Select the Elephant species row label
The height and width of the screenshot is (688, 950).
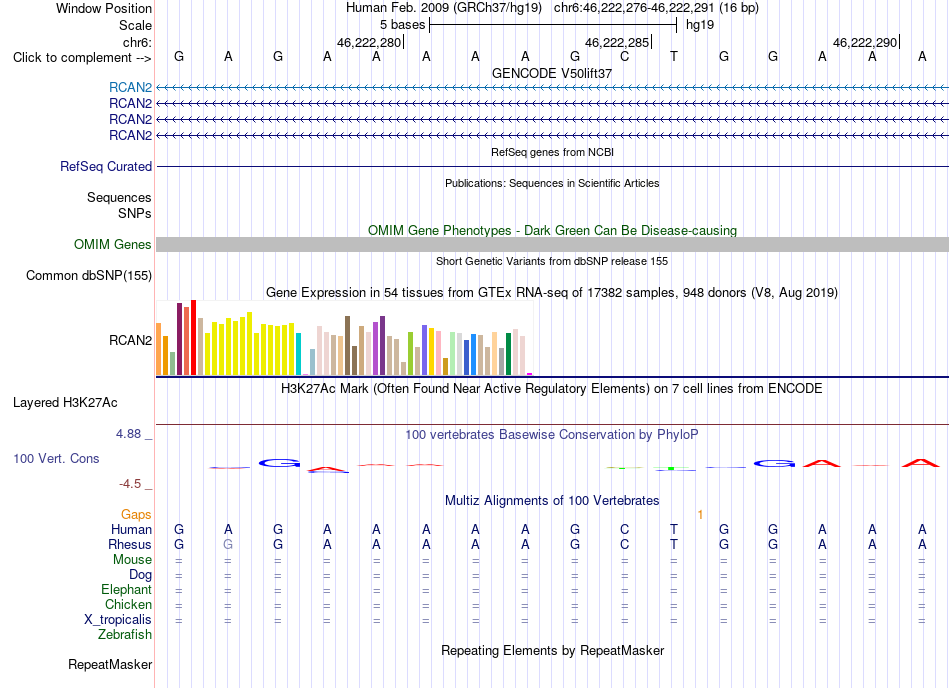(127, 589)
